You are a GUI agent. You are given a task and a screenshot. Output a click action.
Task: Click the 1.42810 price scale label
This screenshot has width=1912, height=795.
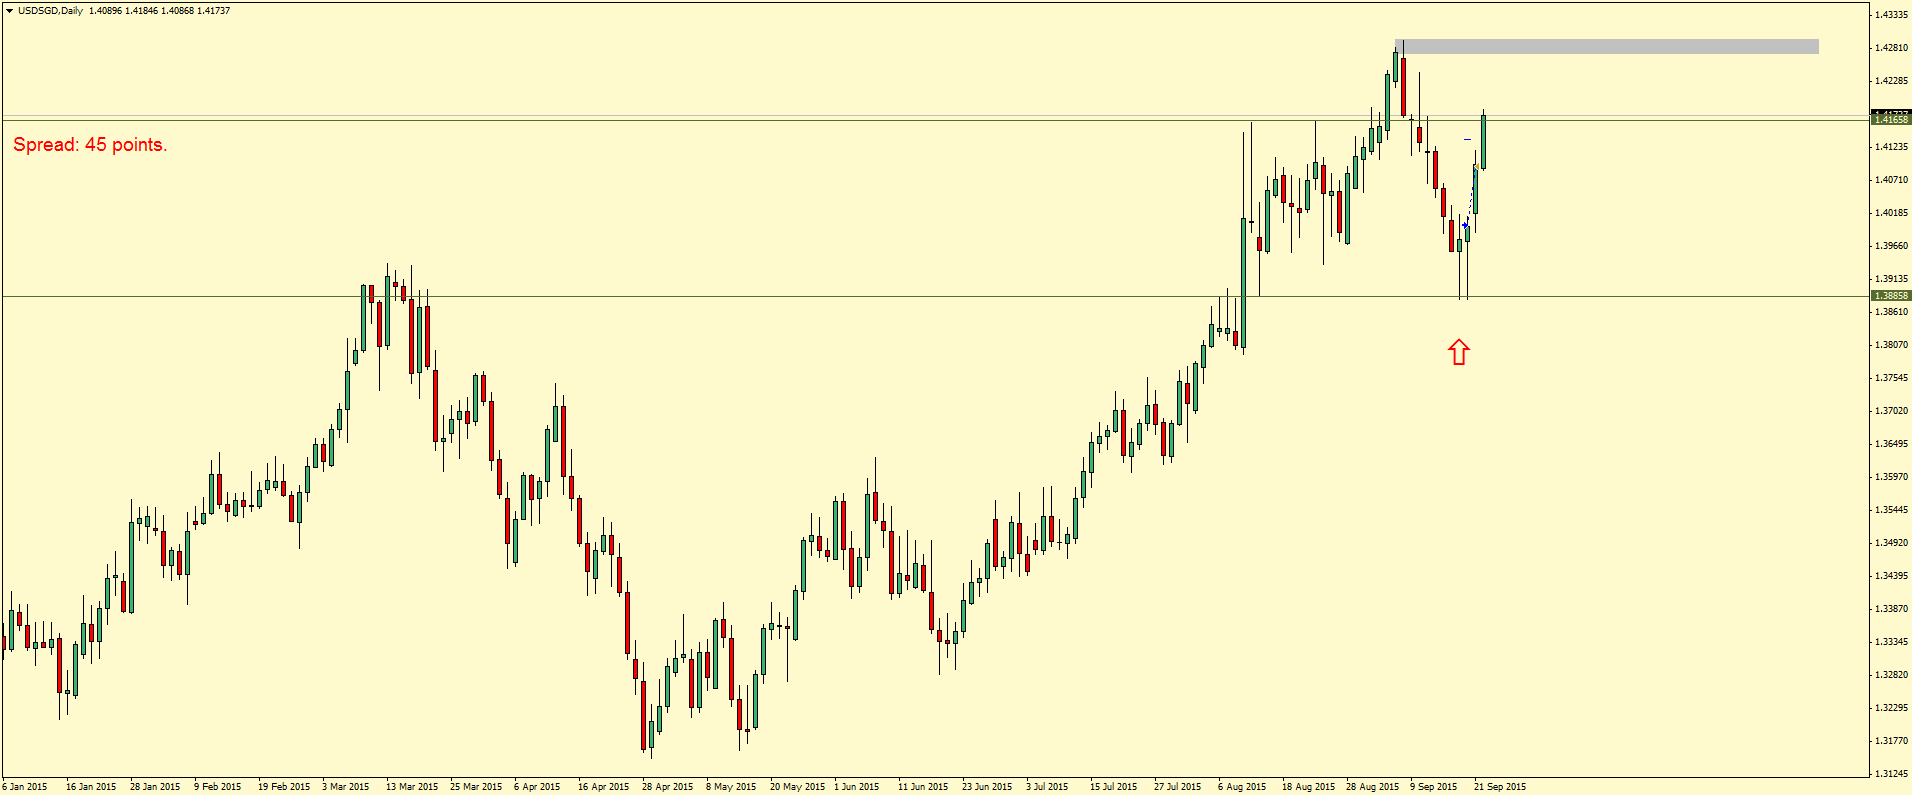1892,48
